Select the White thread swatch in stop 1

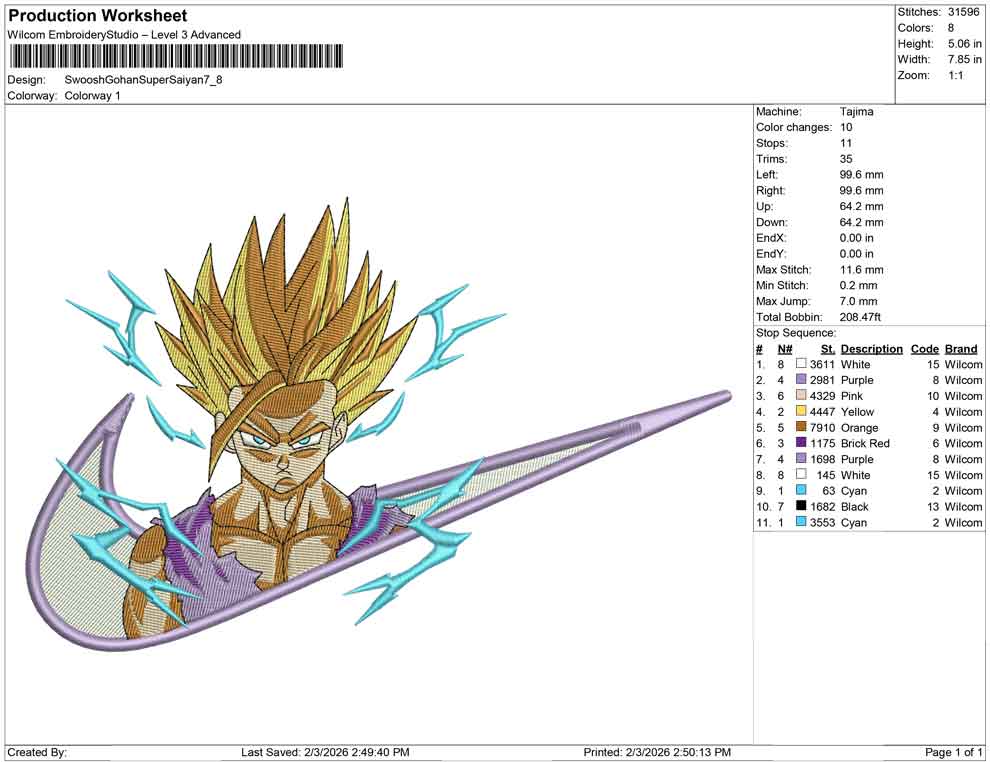pyautogui.click(x=799, y=364)
